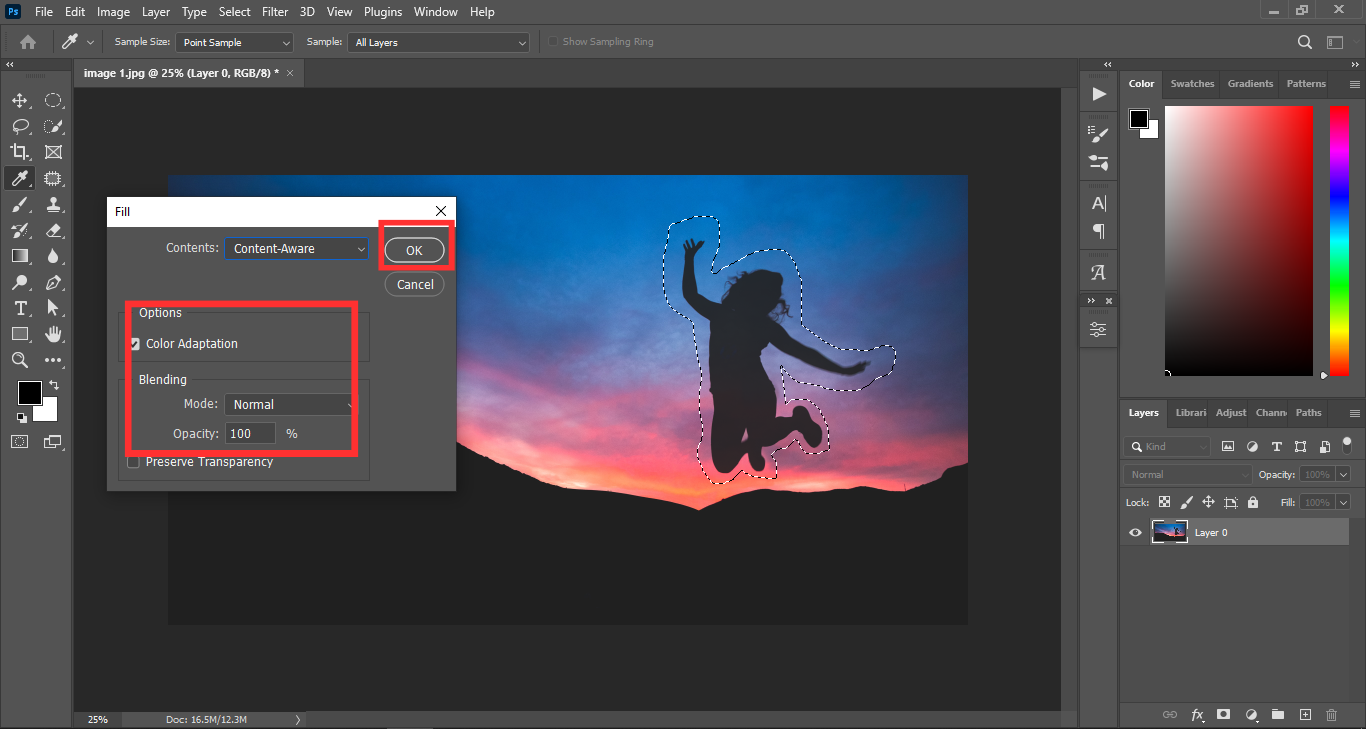
Task: Open blending Mode dropdown in Fill dialog
Action: tap(289, 405)
